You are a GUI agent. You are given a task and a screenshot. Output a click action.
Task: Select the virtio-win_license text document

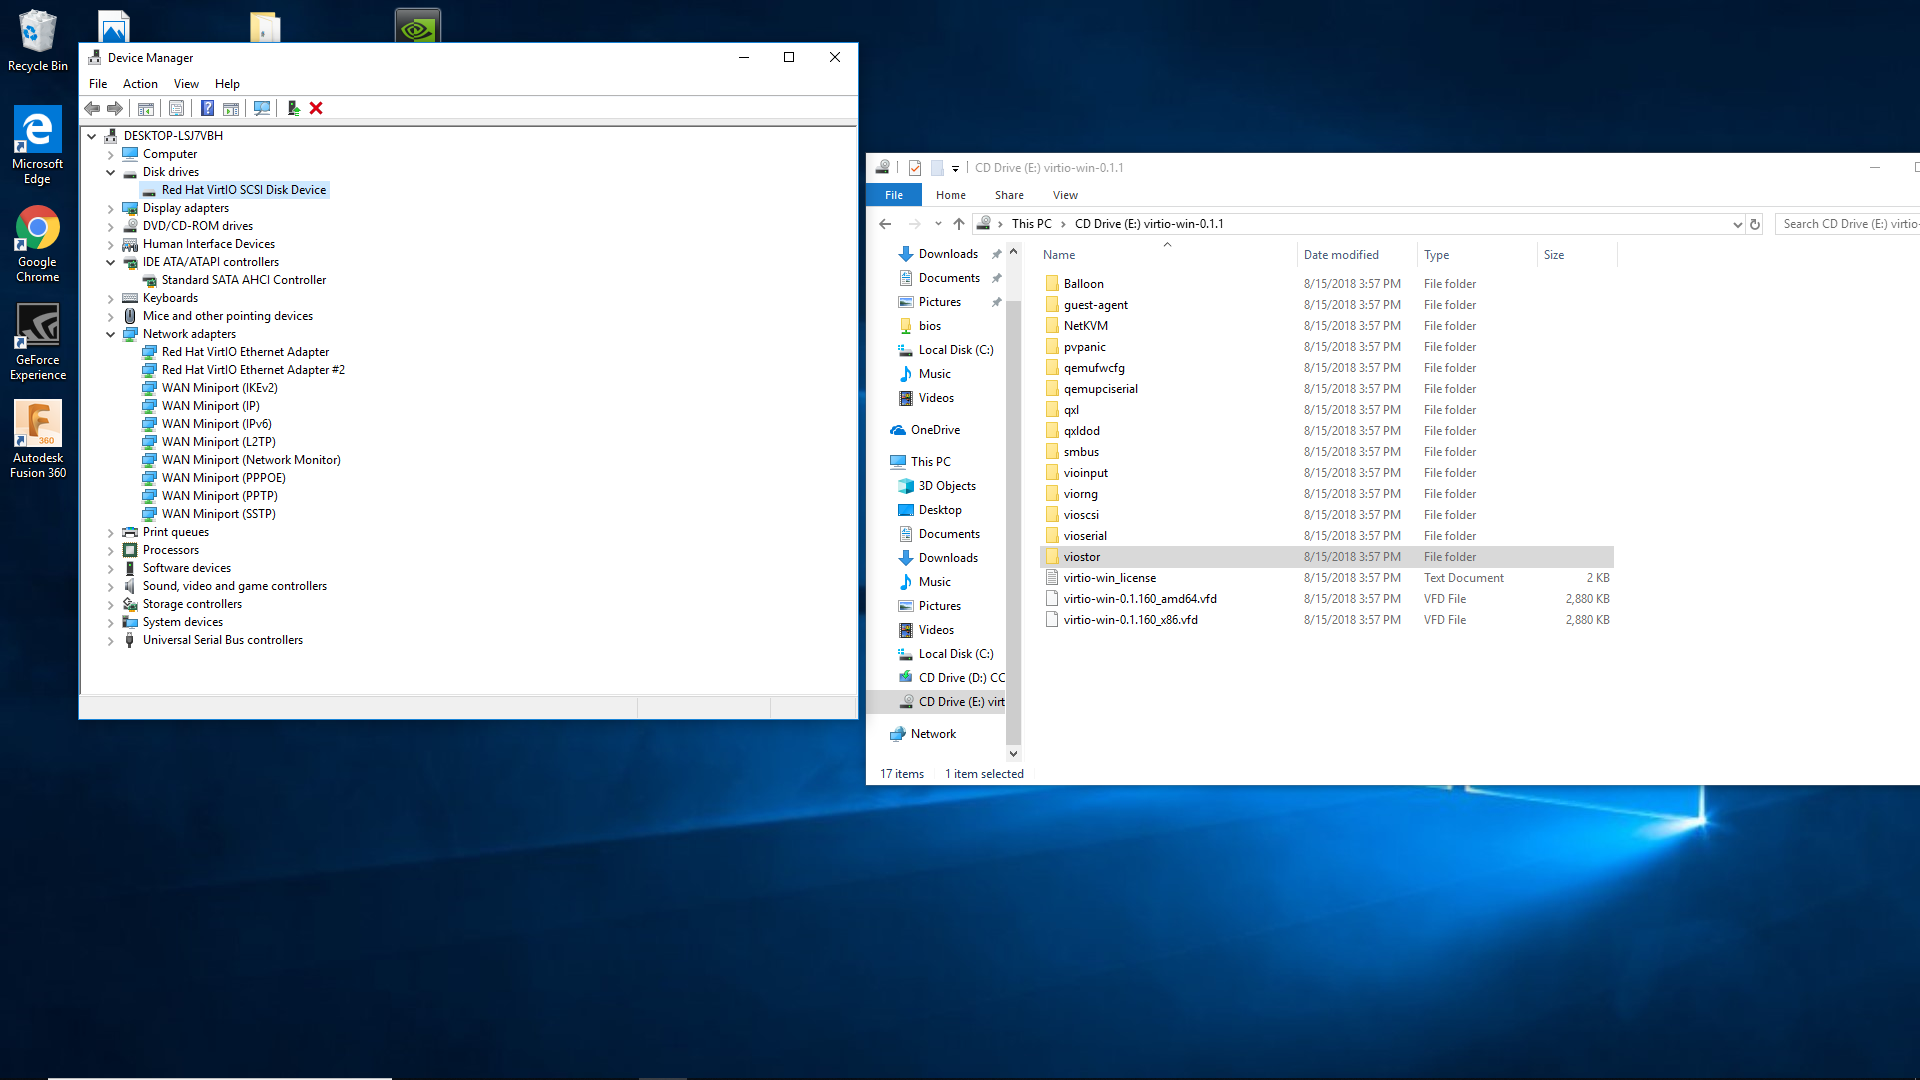(x=1326, y=578)
